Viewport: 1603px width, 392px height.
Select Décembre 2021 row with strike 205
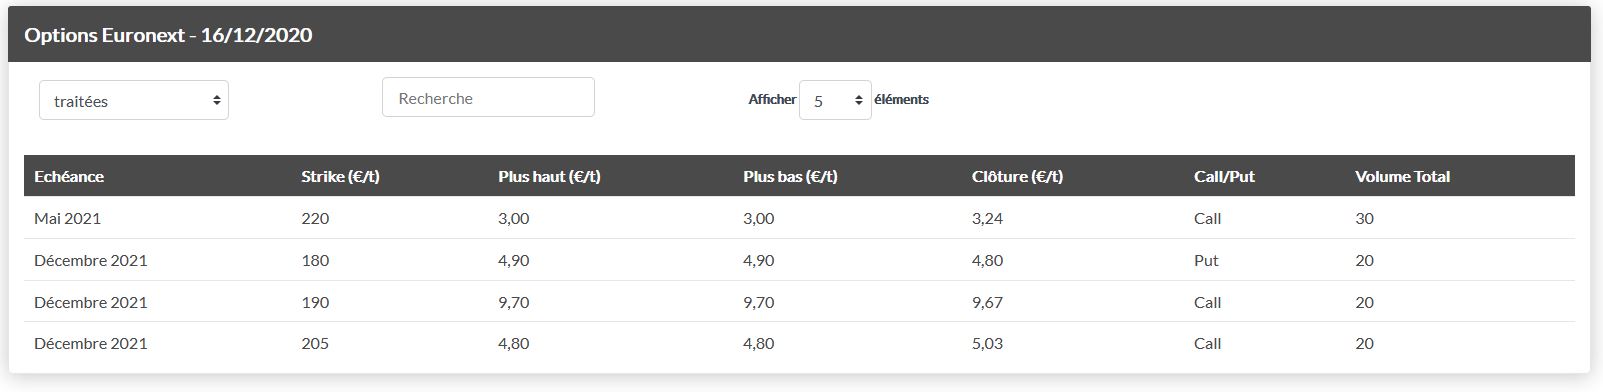(799, 343)
